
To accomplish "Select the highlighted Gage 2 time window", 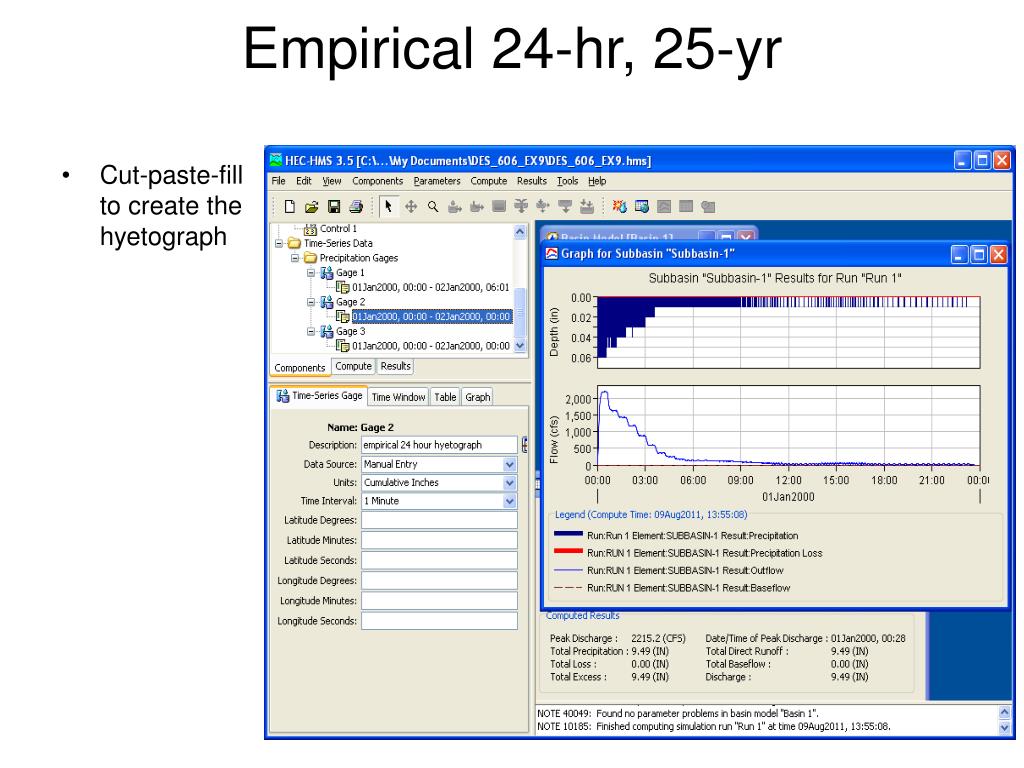I will (430, 317).
